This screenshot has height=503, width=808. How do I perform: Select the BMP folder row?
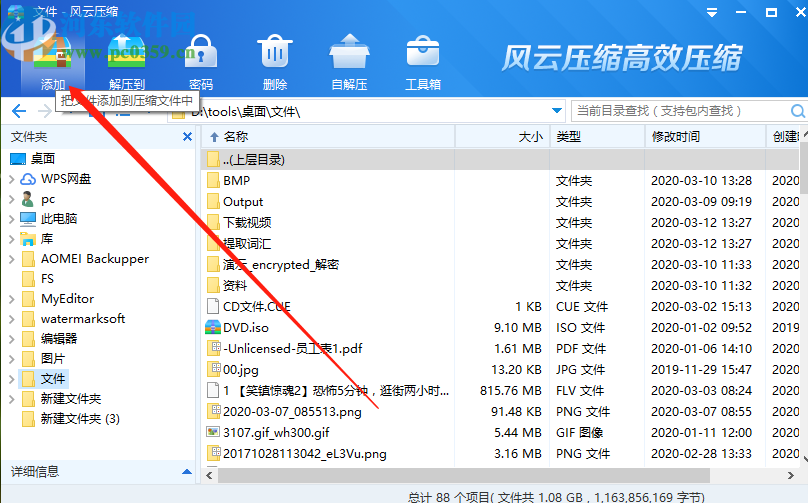click(x=500, y=180)
